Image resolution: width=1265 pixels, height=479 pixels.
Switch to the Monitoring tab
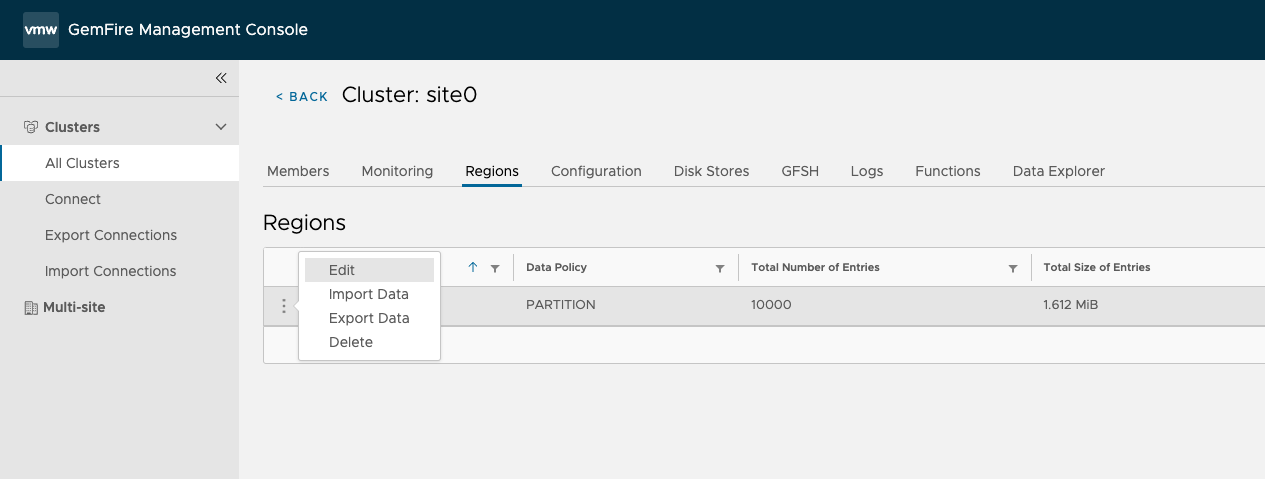click(397, 171)
